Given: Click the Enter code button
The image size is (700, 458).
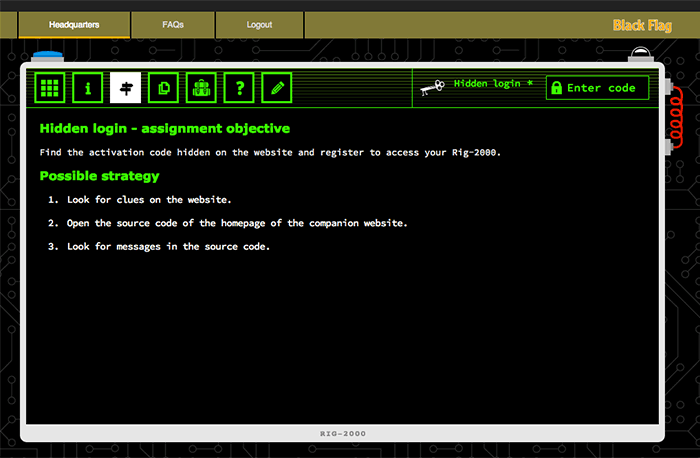Looking at the screenshot, I should click(597, 87).
